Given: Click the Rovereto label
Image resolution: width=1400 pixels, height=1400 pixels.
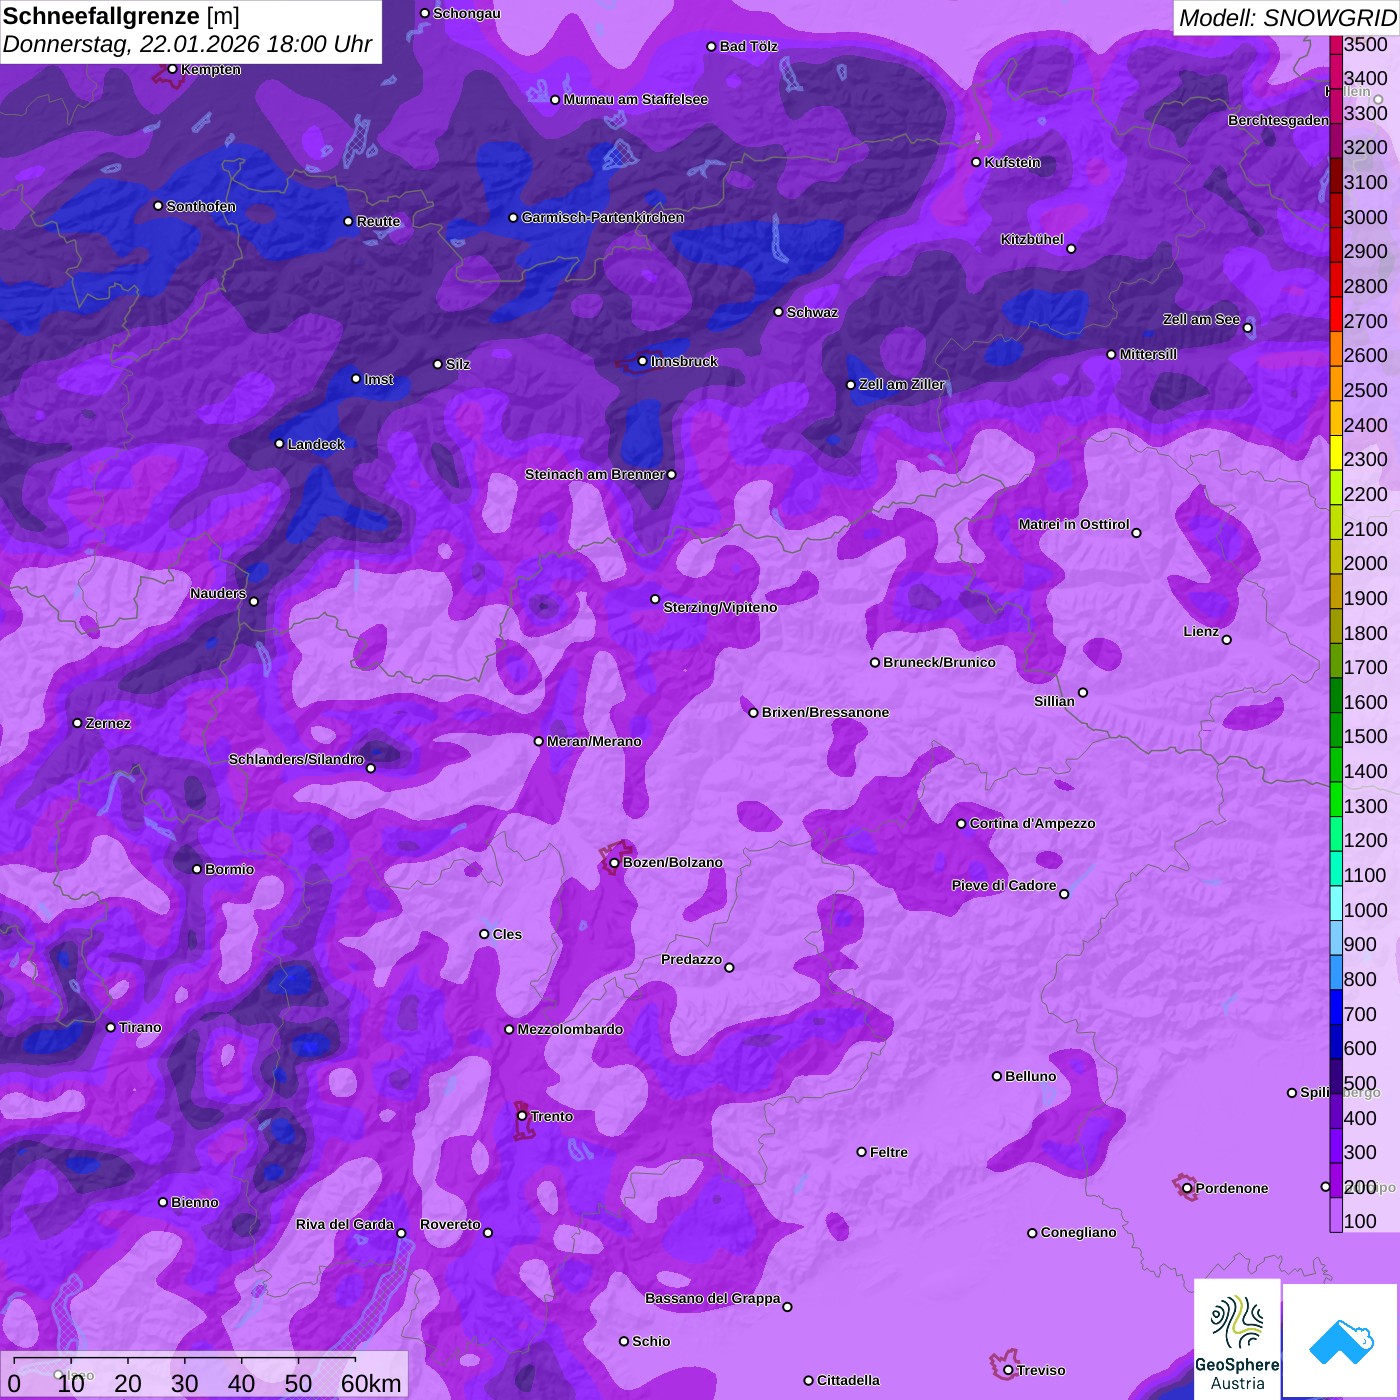Looking at the screenshot, I should [x=450, y=1225].
